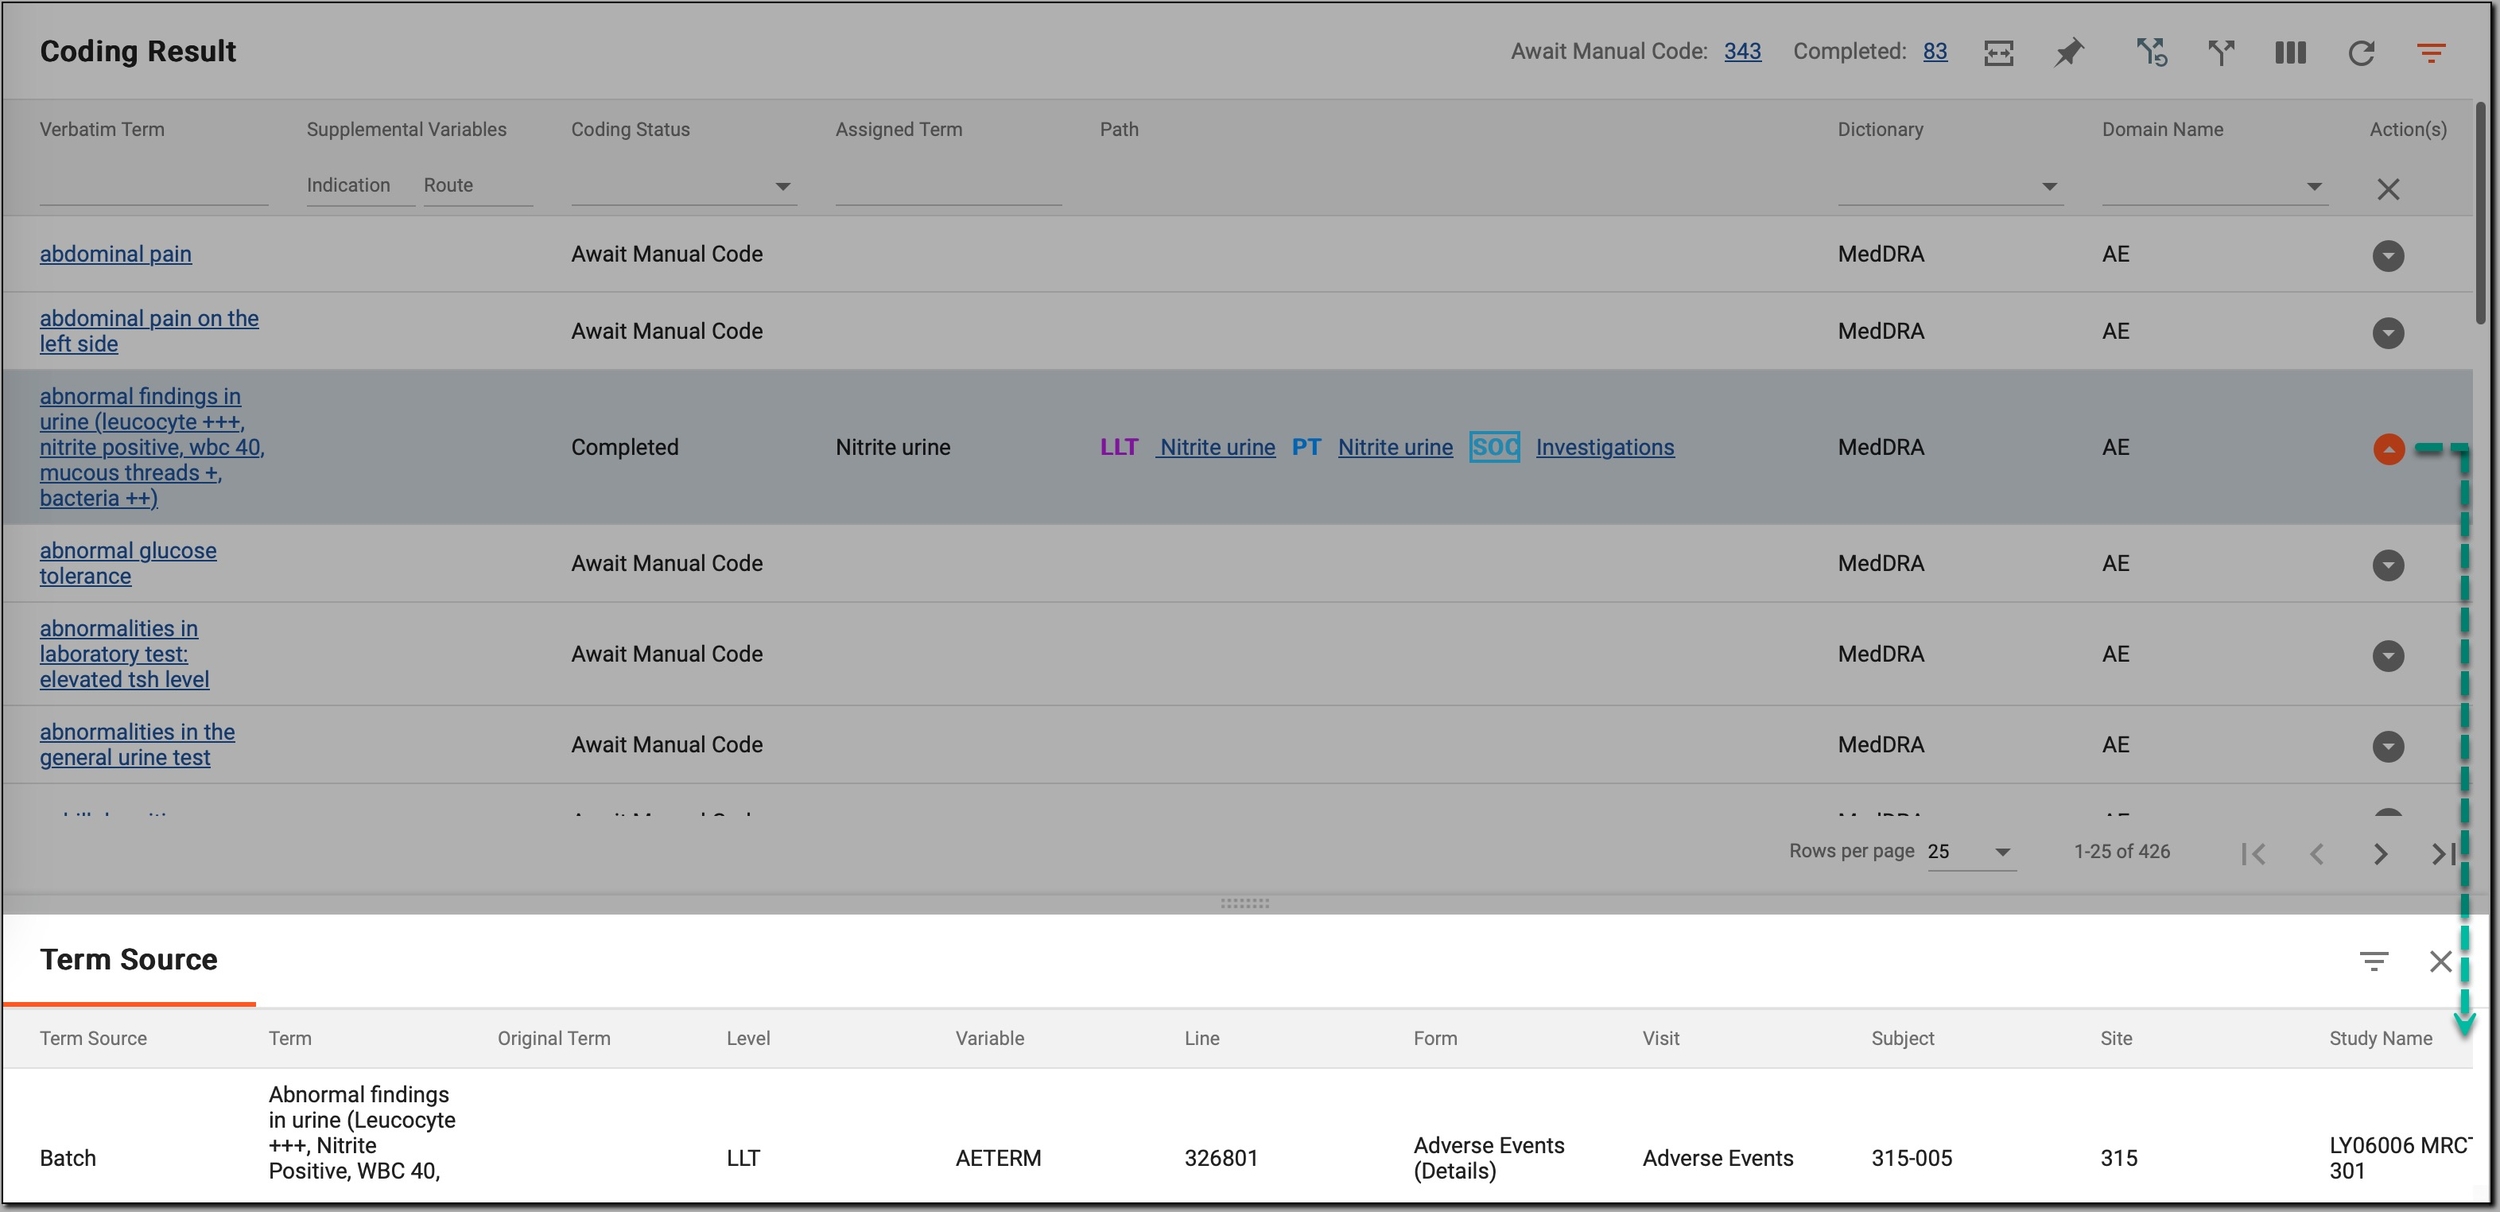Image resolution: width=2500 pixels, height=1212 pixels.
Task: Open Coding Status filter dropdown
Action: (x=684, y=187)
